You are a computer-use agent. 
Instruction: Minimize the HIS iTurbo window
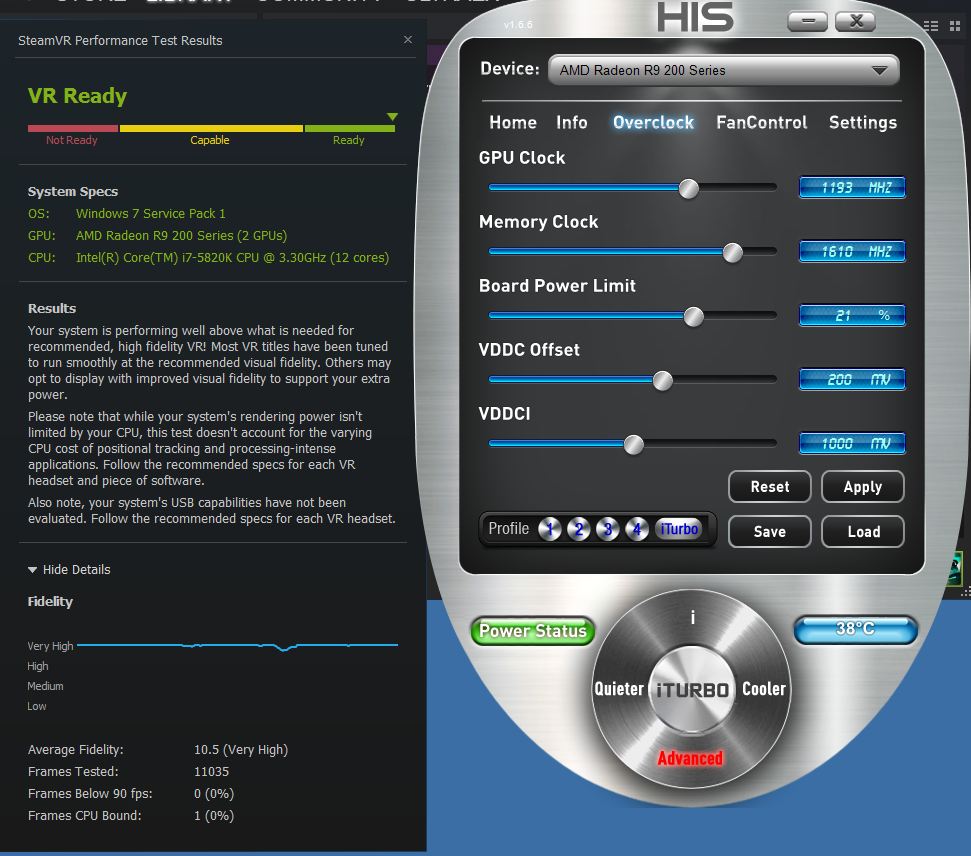pyautogui.click(x=808, y=21)
